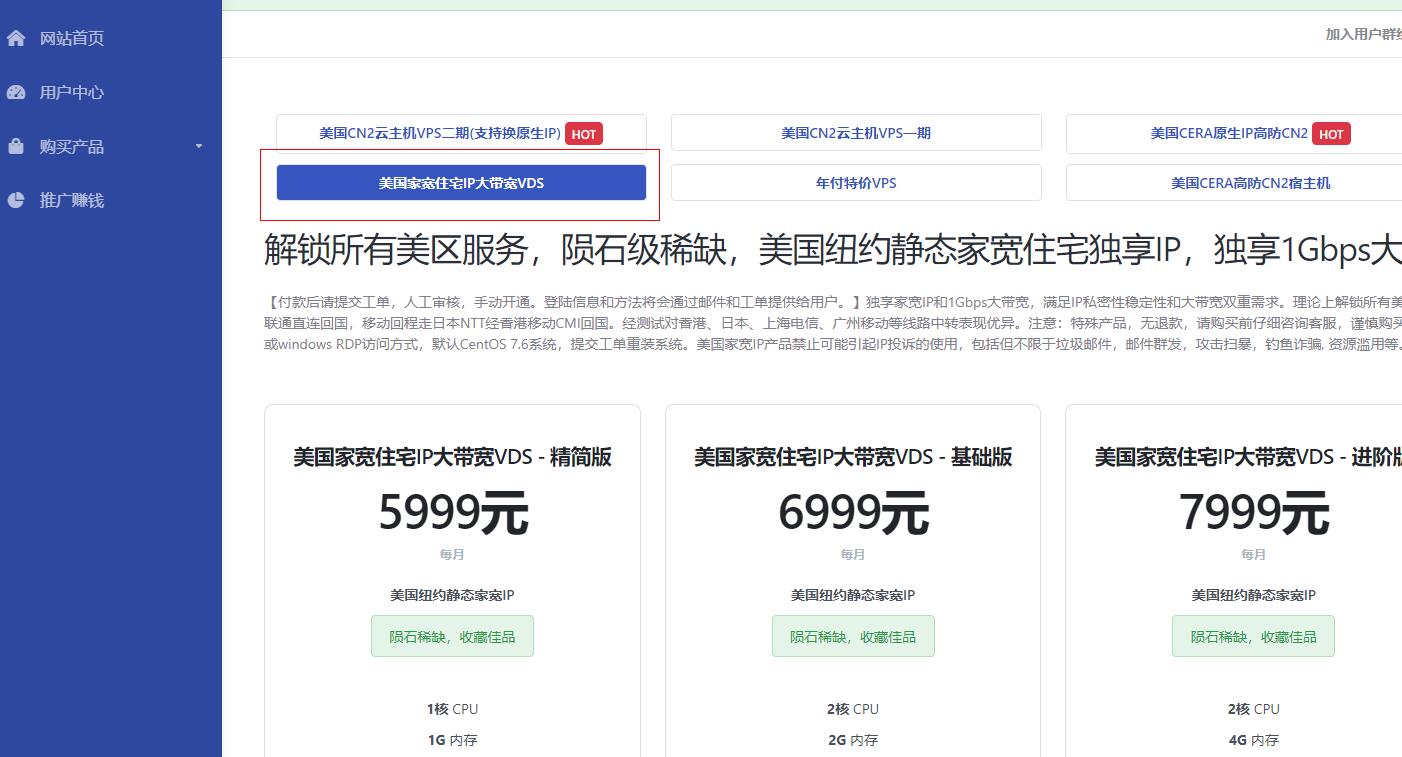This screenshot has height=757, width=1402.
Task: Click the 2G 内存 text
Action: click(853, 740)
